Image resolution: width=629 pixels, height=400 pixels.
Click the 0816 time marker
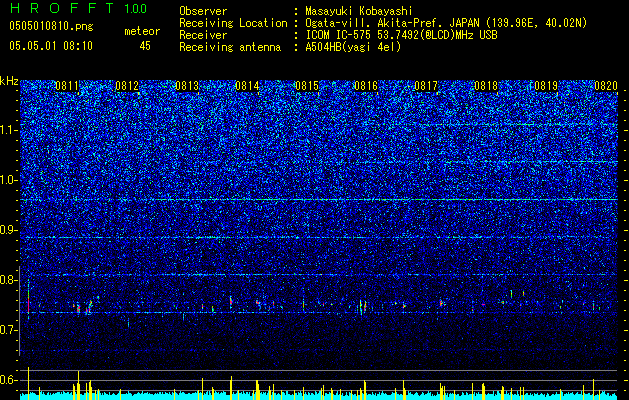(366, 86)
